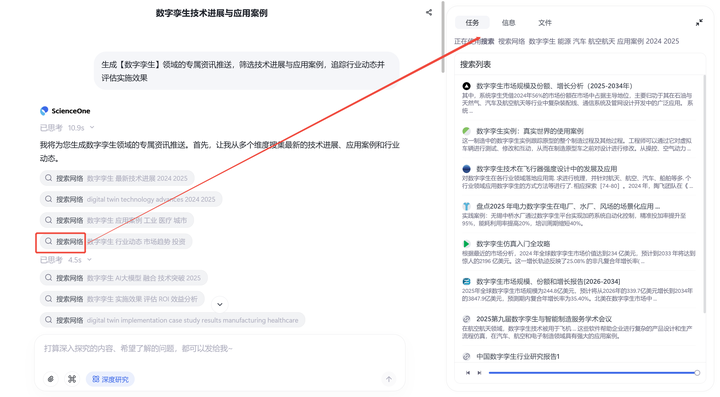Click the command shortcut icon in the input box
The image size is (720, 397).
72,379
